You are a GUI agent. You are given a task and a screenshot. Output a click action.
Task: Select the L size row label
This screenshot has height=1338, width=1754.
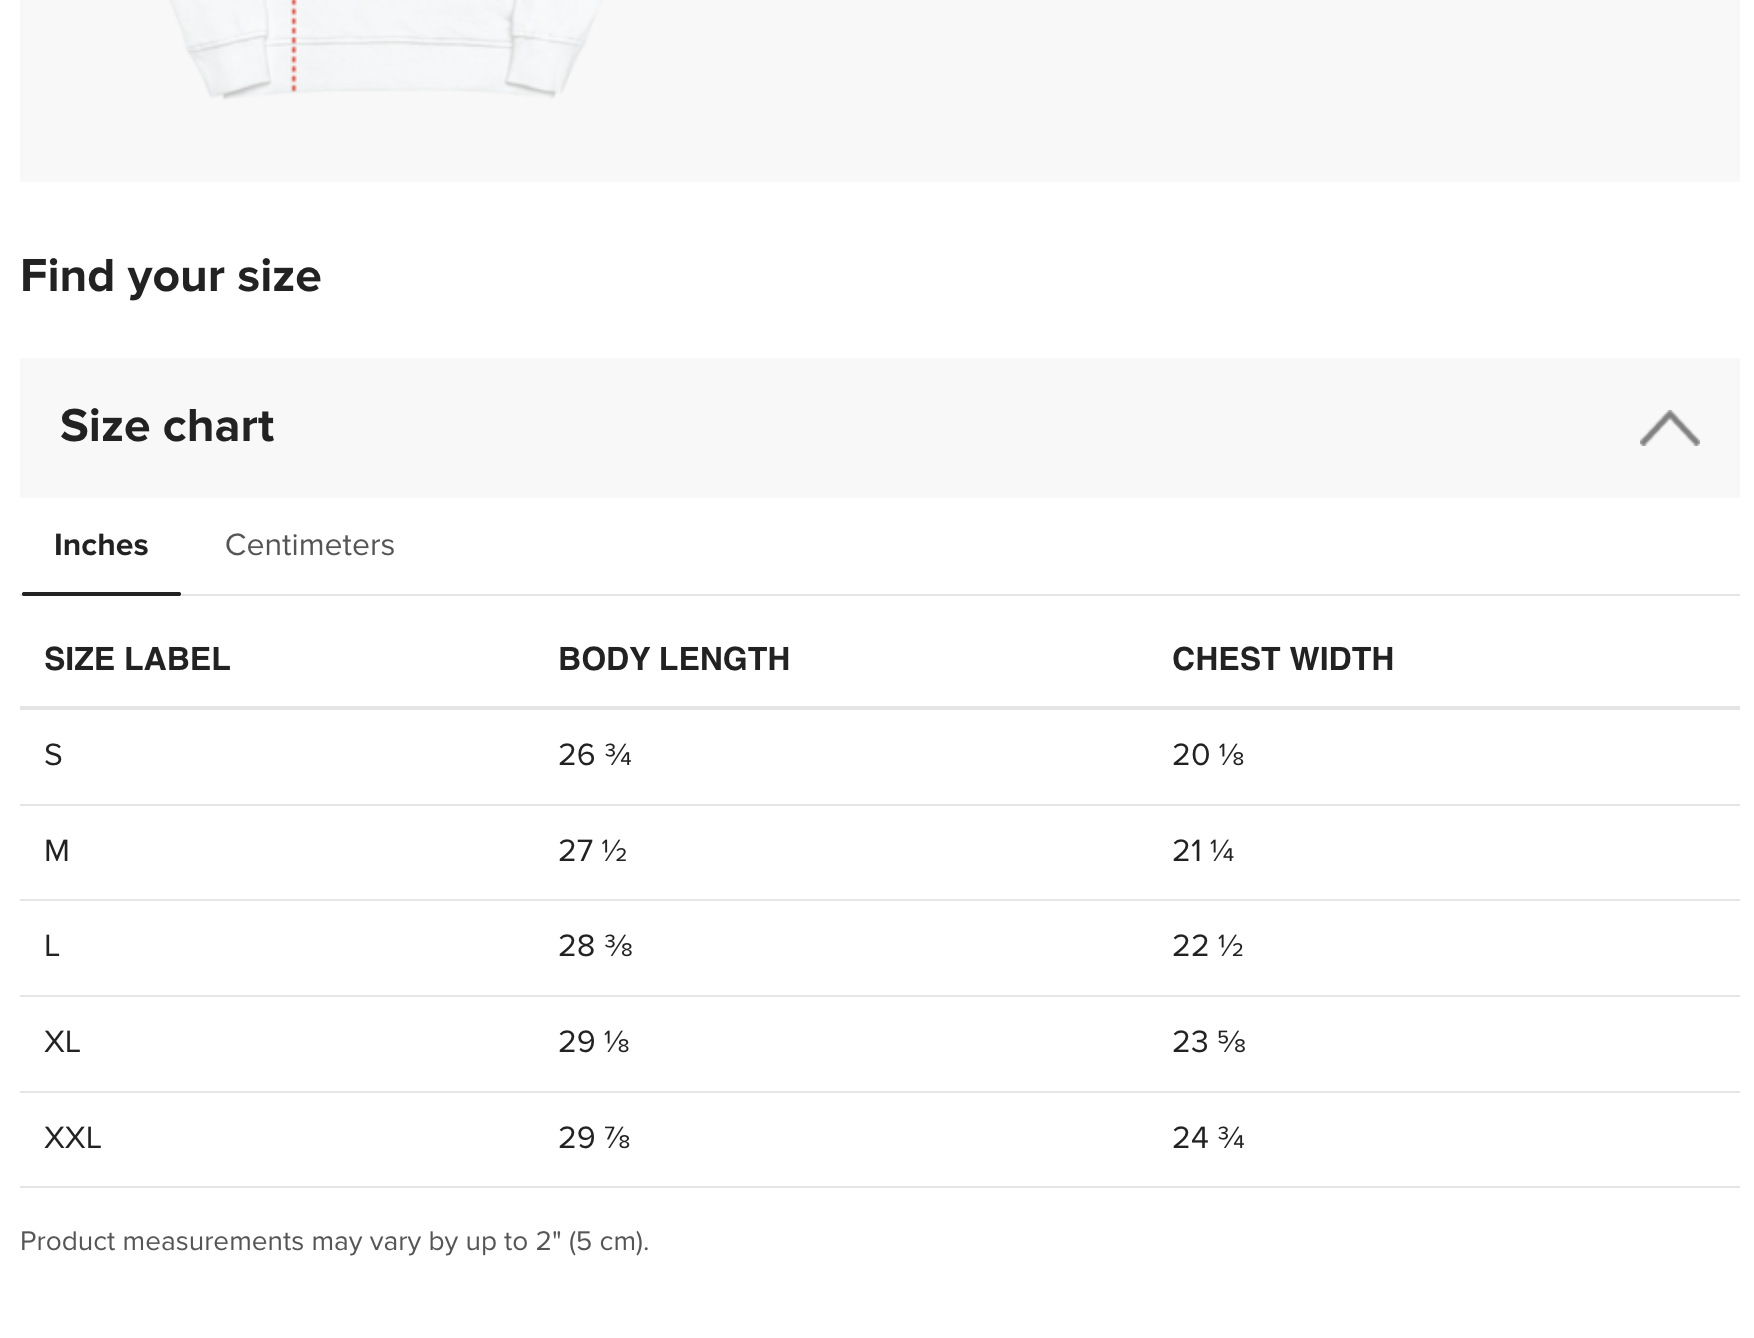(x=52, y=946)
